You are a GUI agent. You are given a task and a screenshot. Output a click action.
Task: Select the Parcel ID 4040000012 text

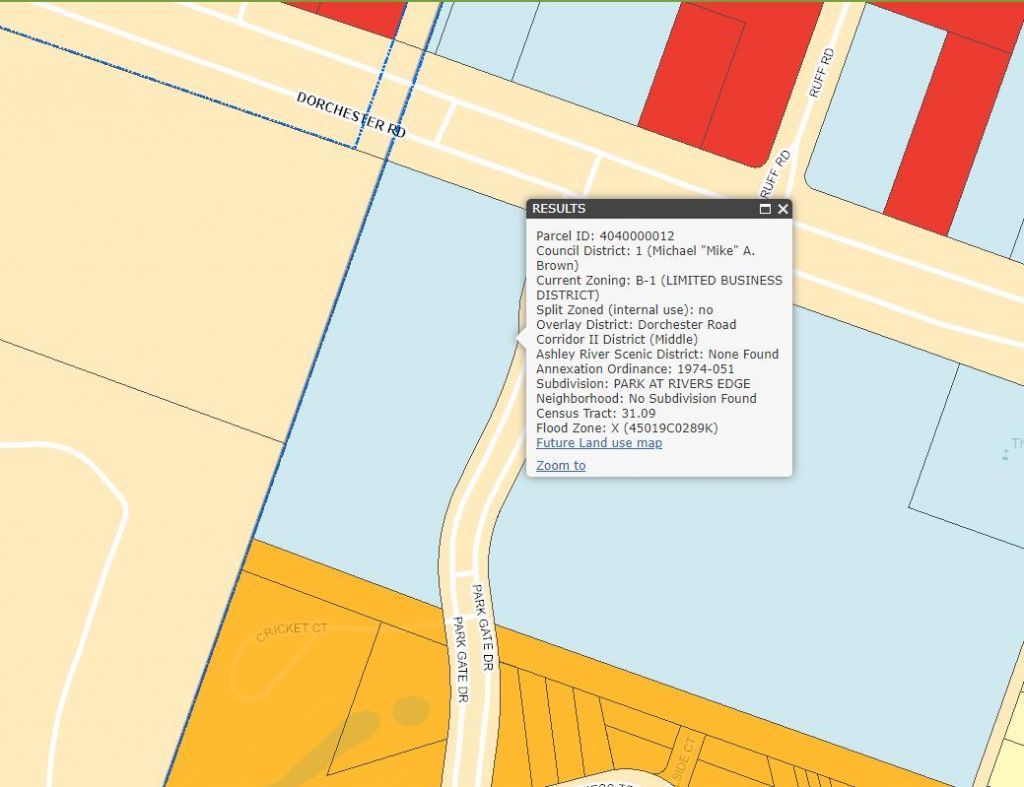click(x=605, y=236)
